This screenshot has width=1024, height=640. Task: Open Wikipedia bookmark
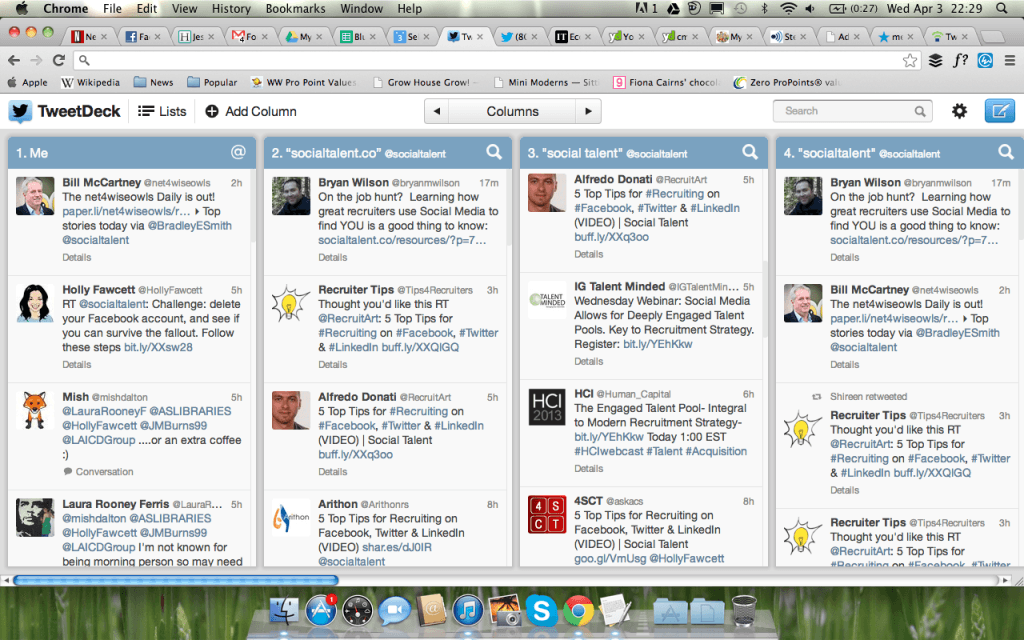(91, 82)
